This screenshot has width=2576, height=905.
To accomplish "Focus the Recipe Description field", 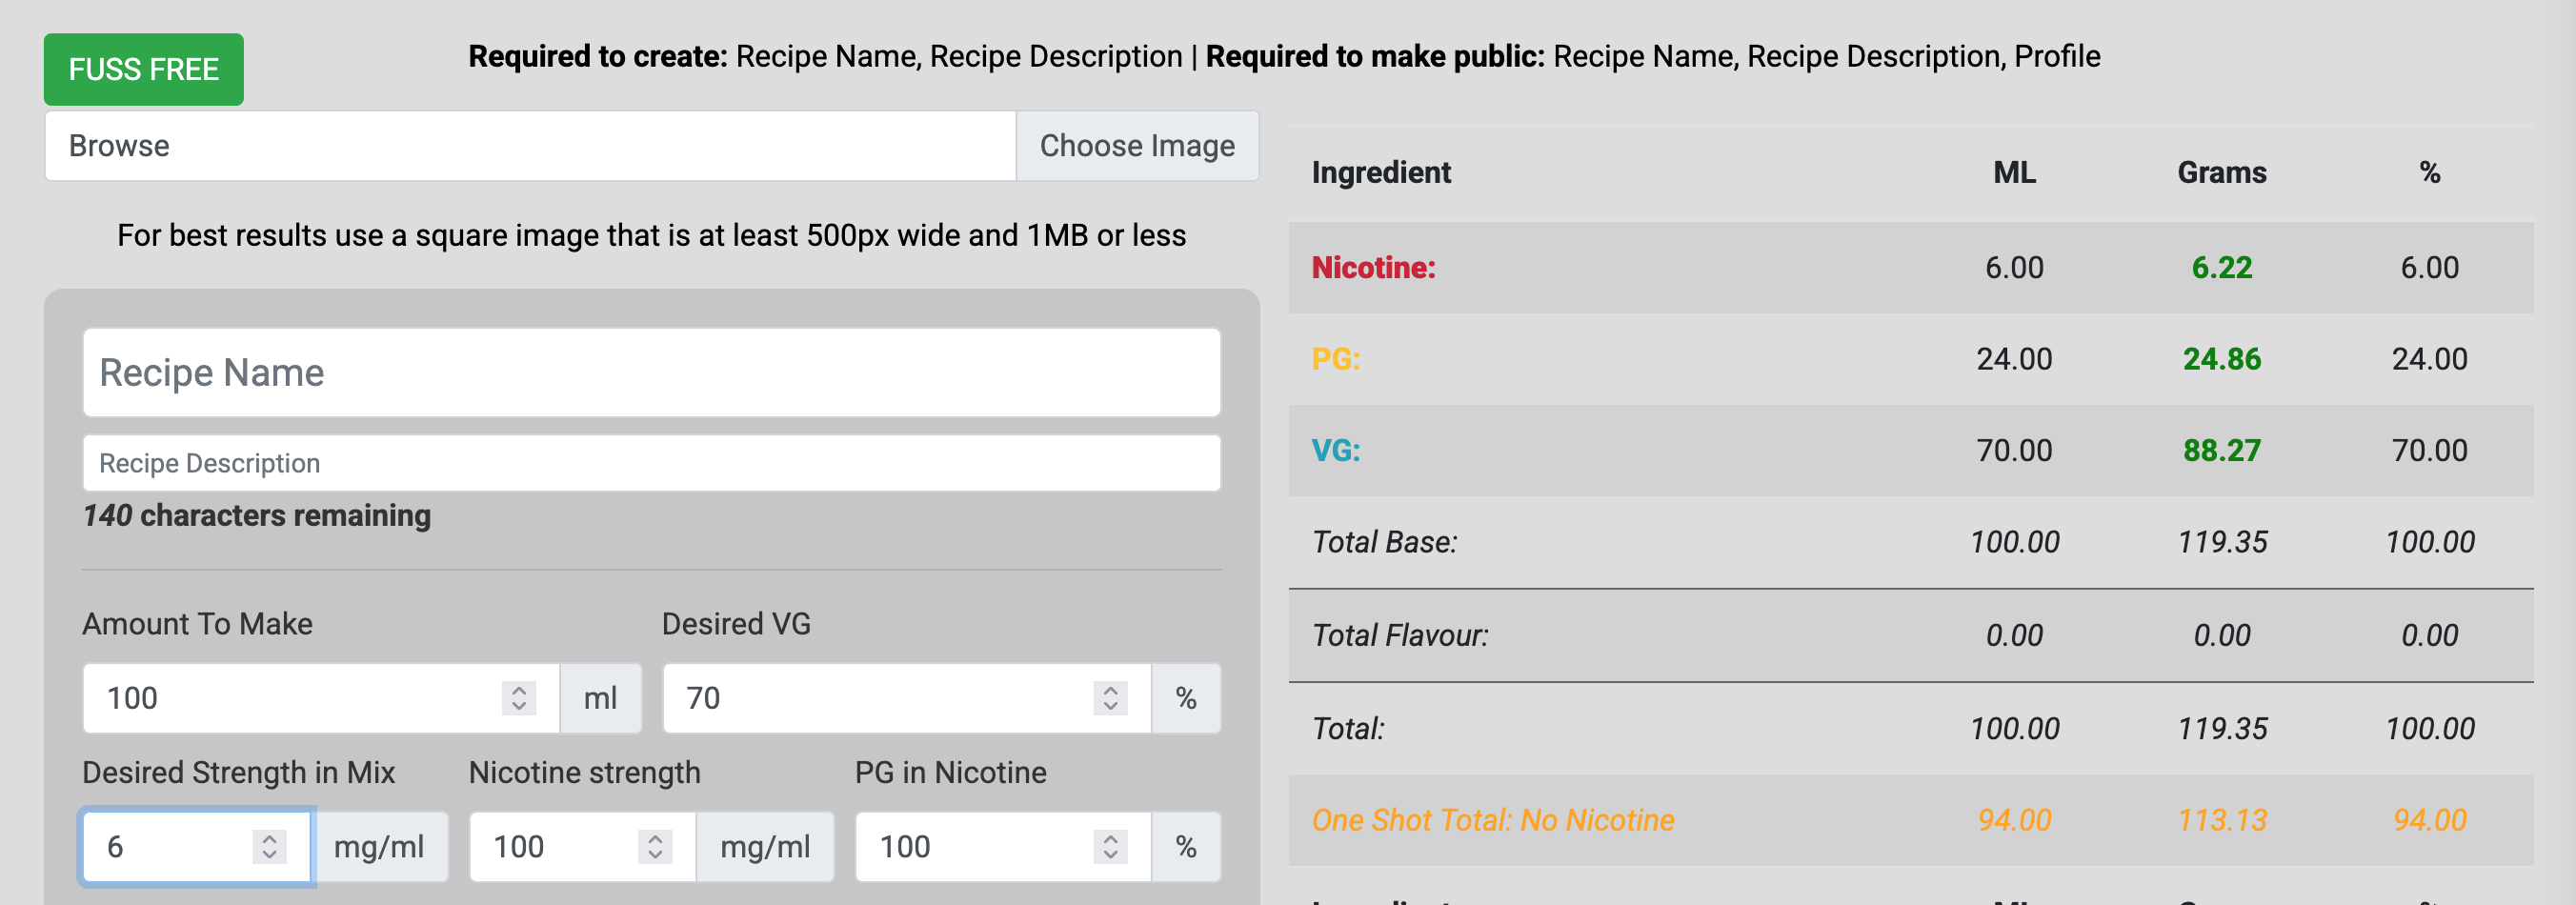I will [651, 463].
